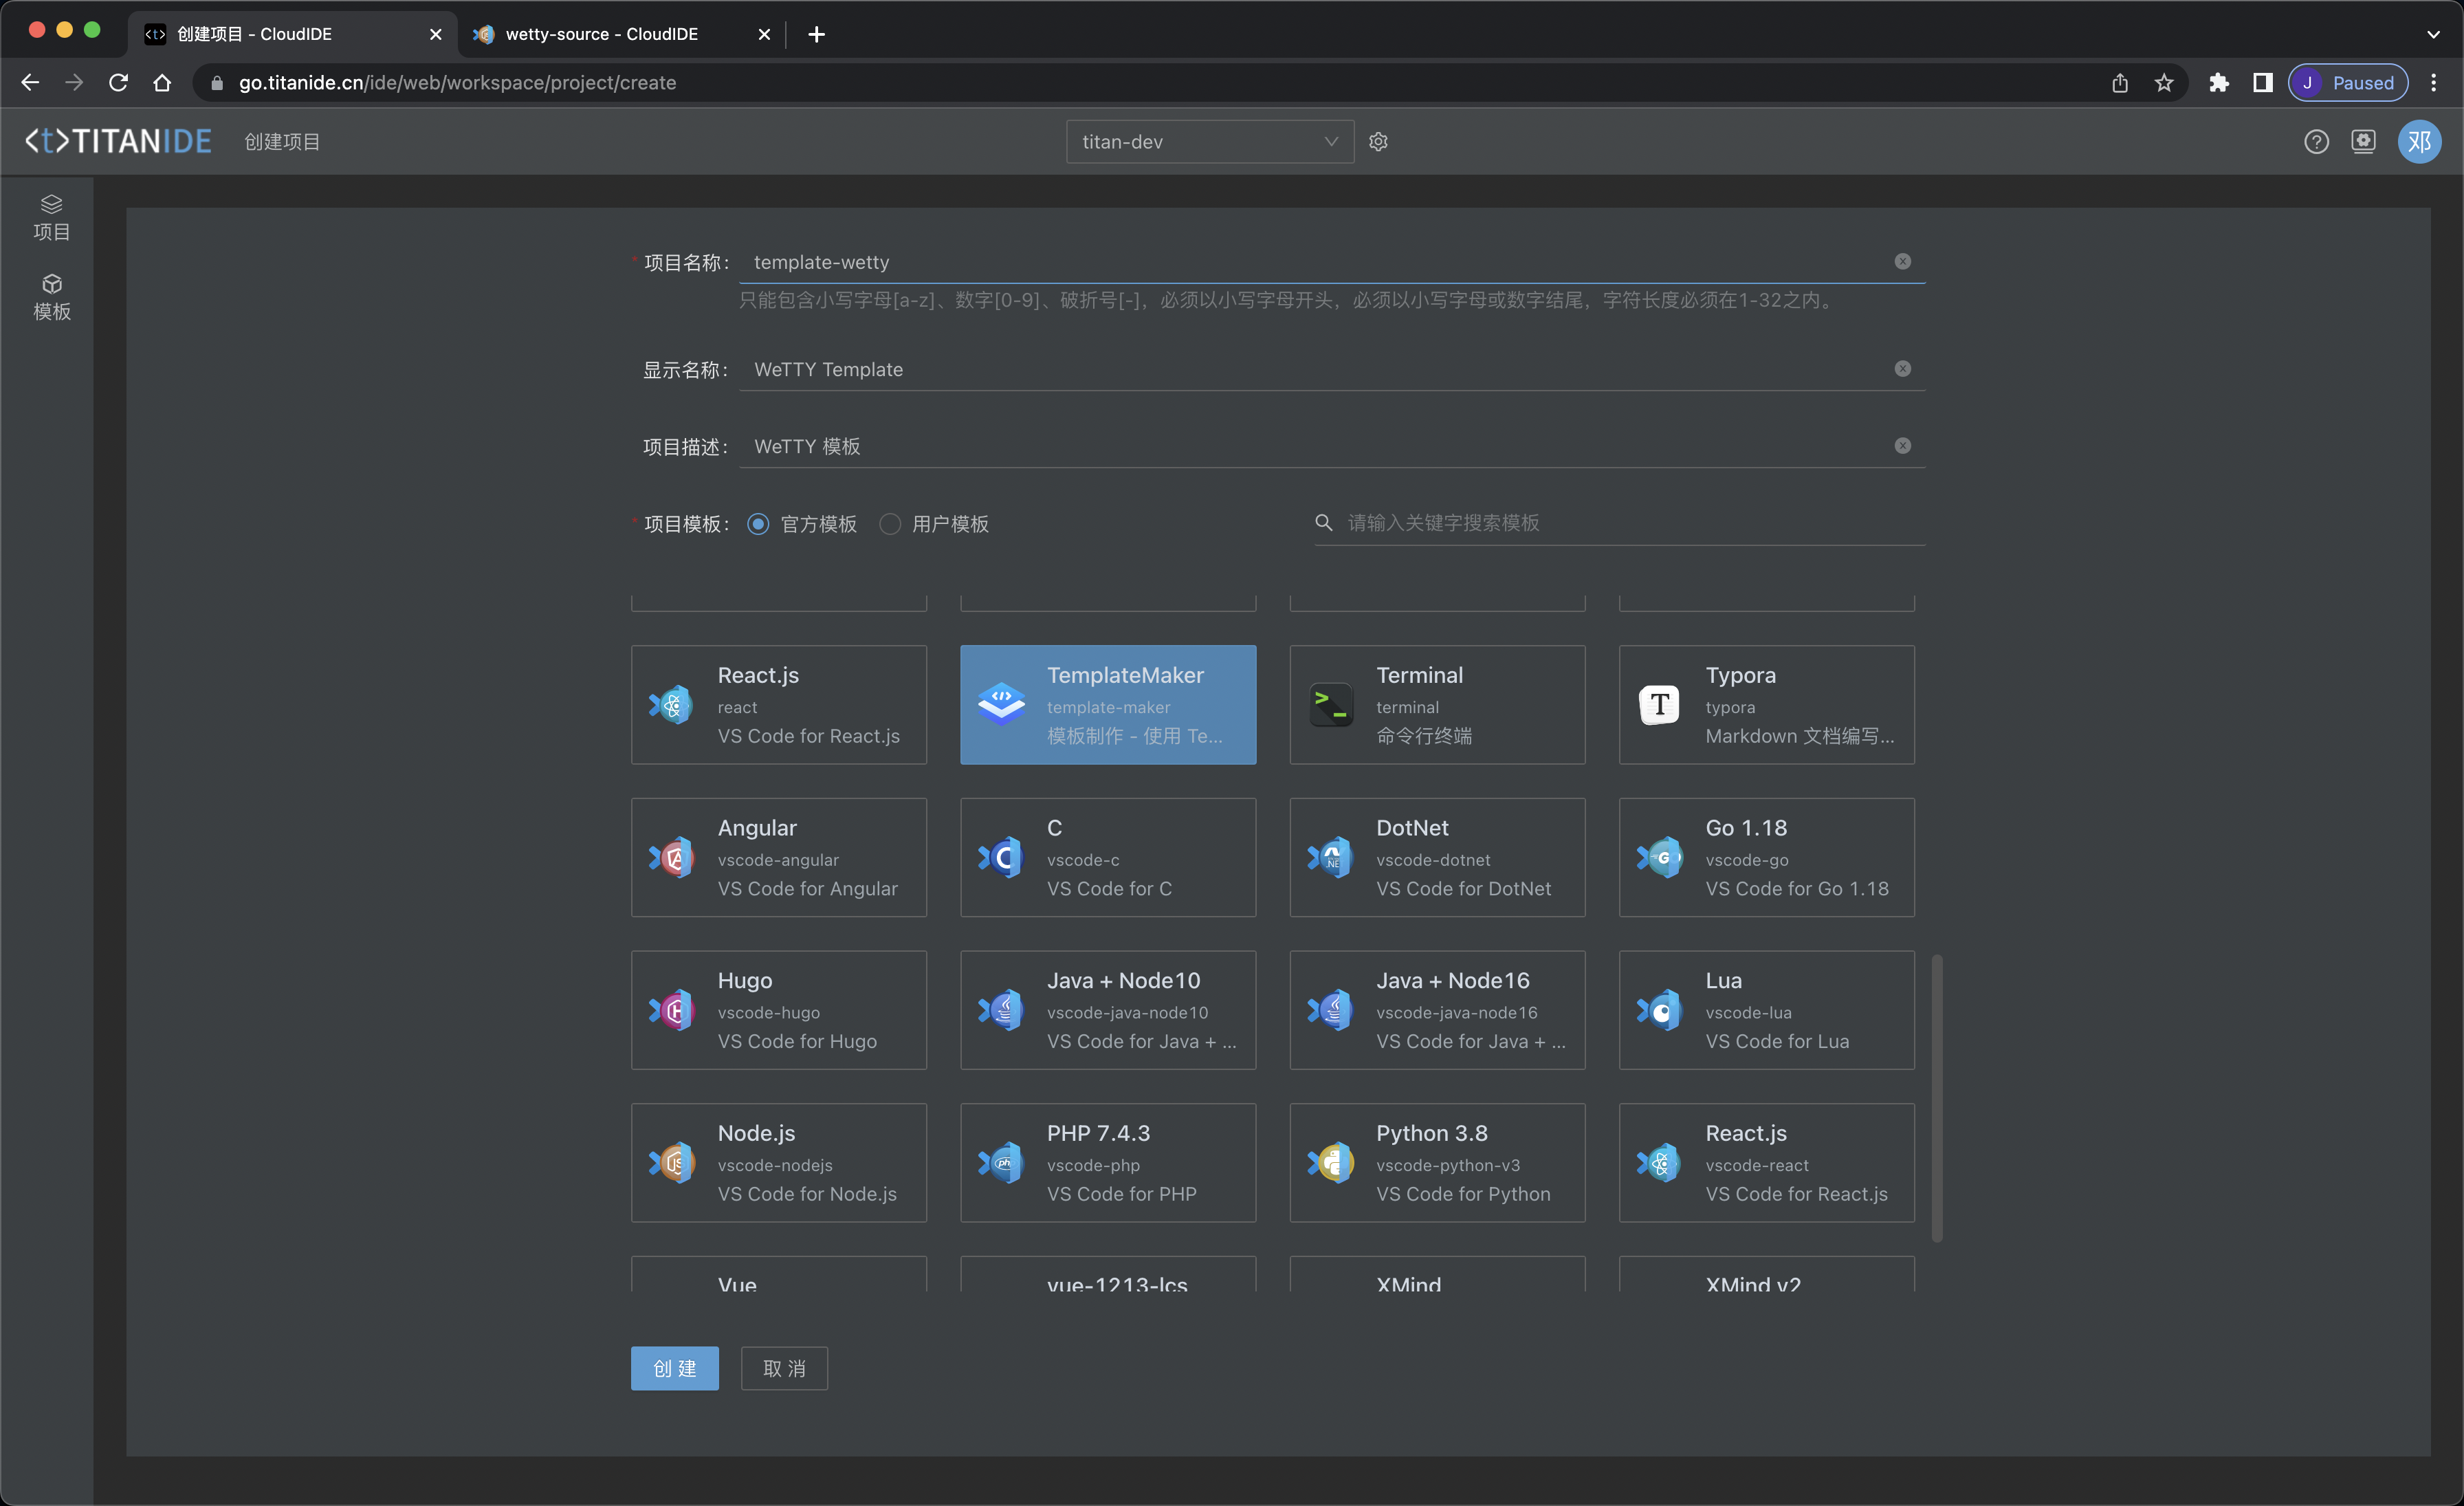Expand the titan-dev workspace dropdown
Screen dimensions: 2464x1506
pos(1209,142)
